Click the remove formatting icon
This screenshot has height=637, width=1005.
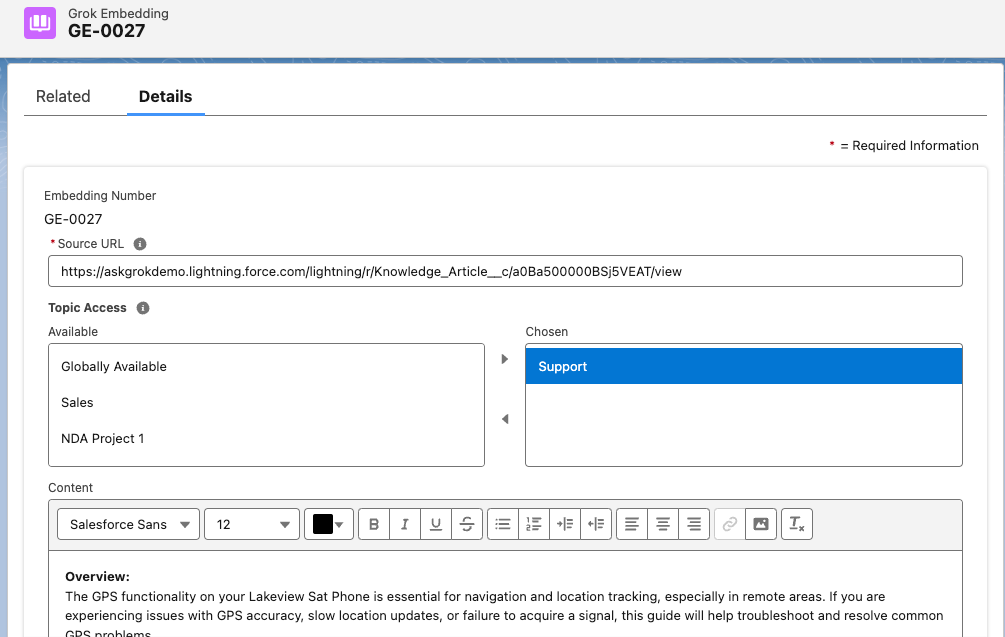click(x=797, y=524)
